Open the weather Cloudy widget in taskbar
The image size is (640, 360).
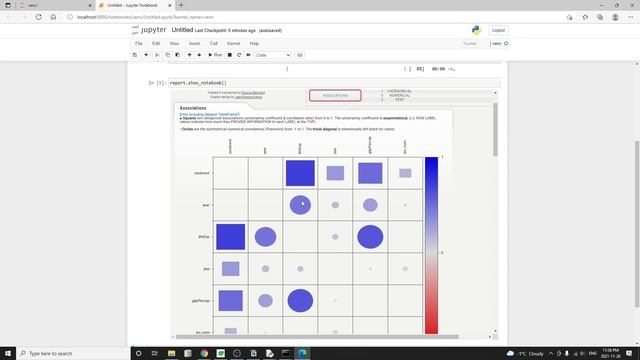(x=525, y=353)
